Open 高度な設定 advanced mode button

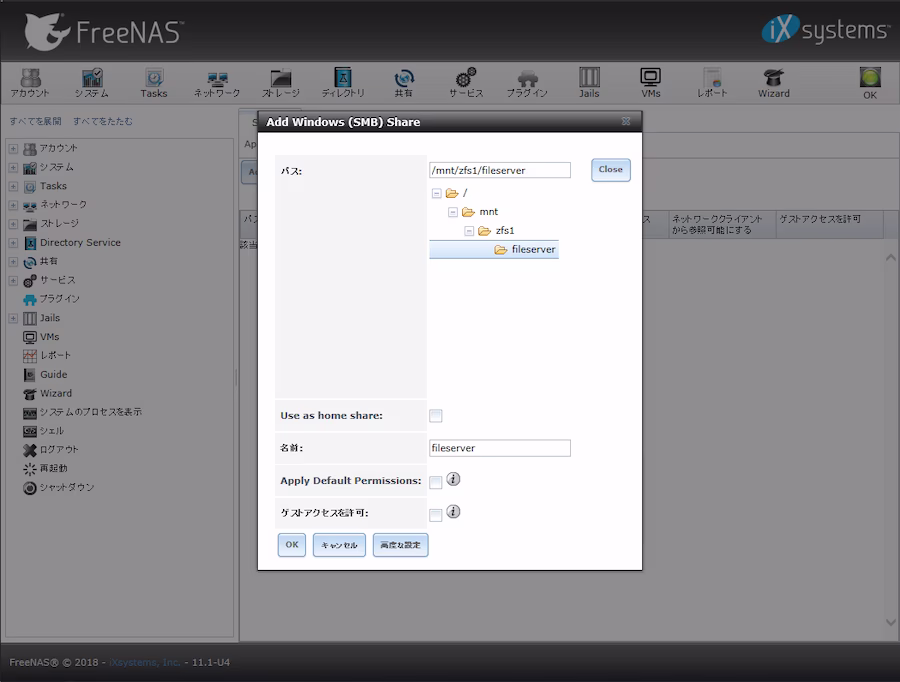coord(400,545)
